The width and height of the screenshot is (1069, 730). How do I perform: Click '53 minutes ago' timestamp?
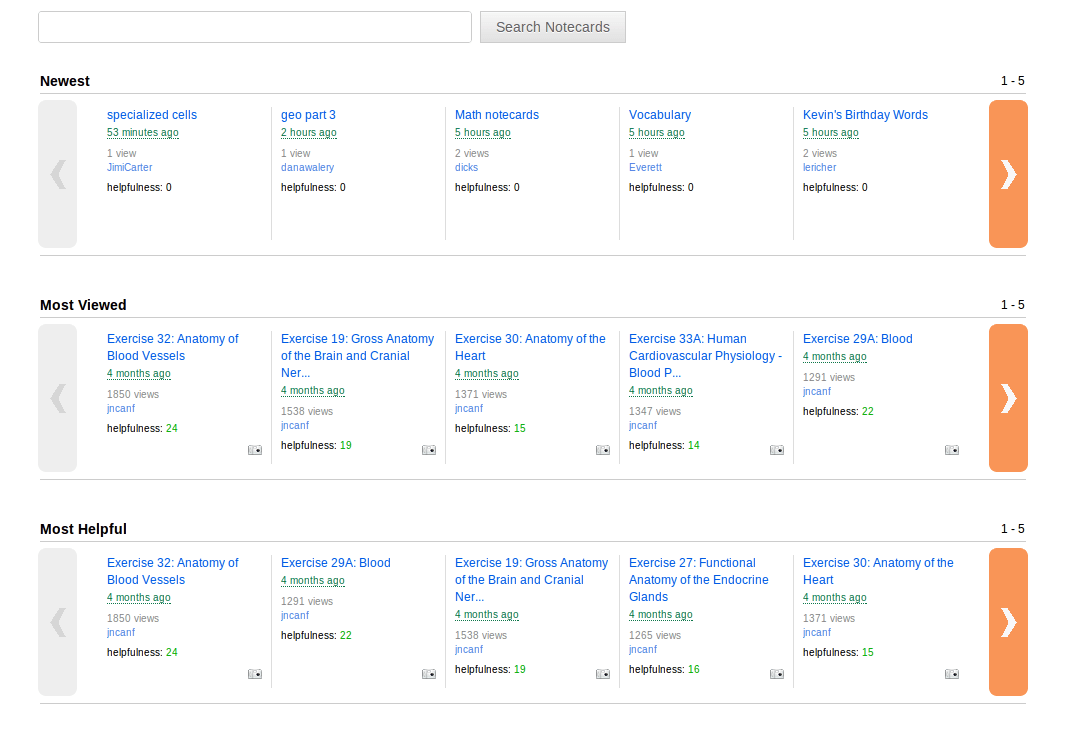tap(142, 132)
